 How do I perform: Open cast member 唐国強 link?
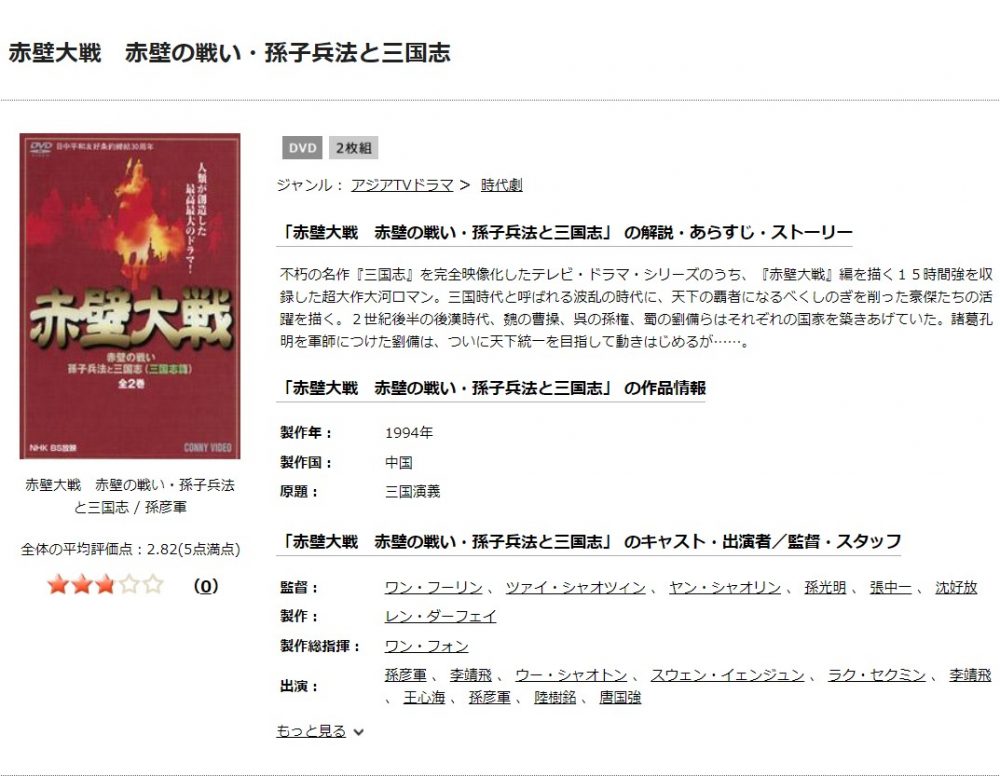click(620, 697)
